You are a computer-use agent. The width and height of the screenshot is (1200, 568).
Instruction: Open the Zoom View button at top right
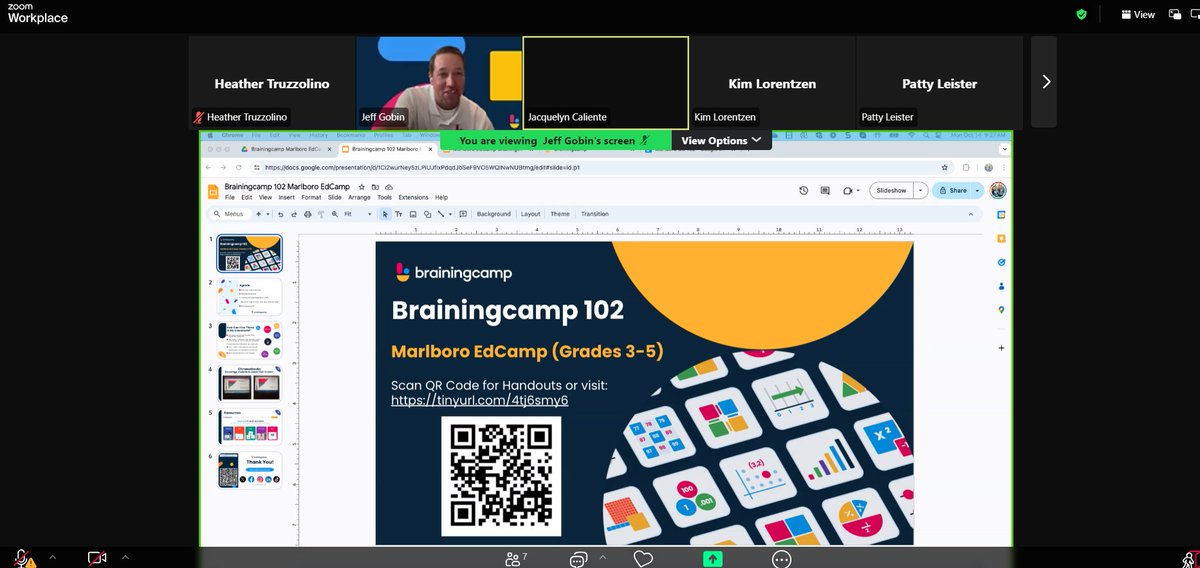pyautogui.click(x=1138, y=15)
